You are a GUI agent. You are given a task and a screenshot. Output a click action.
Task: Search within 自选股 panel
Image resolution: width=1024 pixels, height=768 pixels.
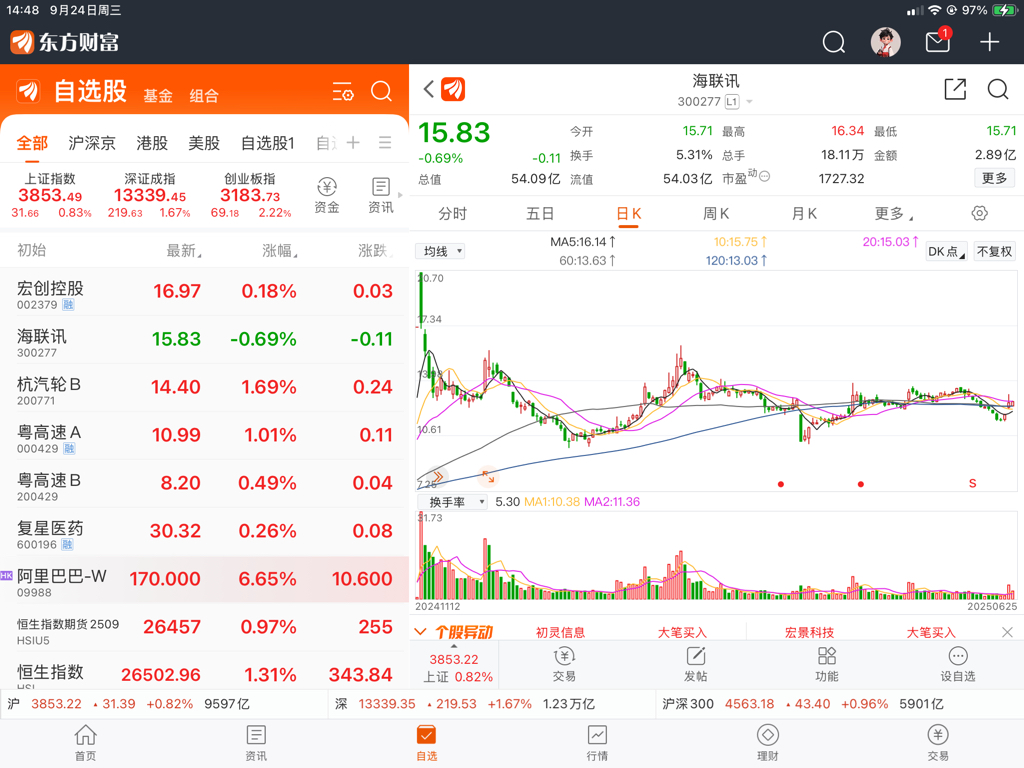[x=381, y=91]
